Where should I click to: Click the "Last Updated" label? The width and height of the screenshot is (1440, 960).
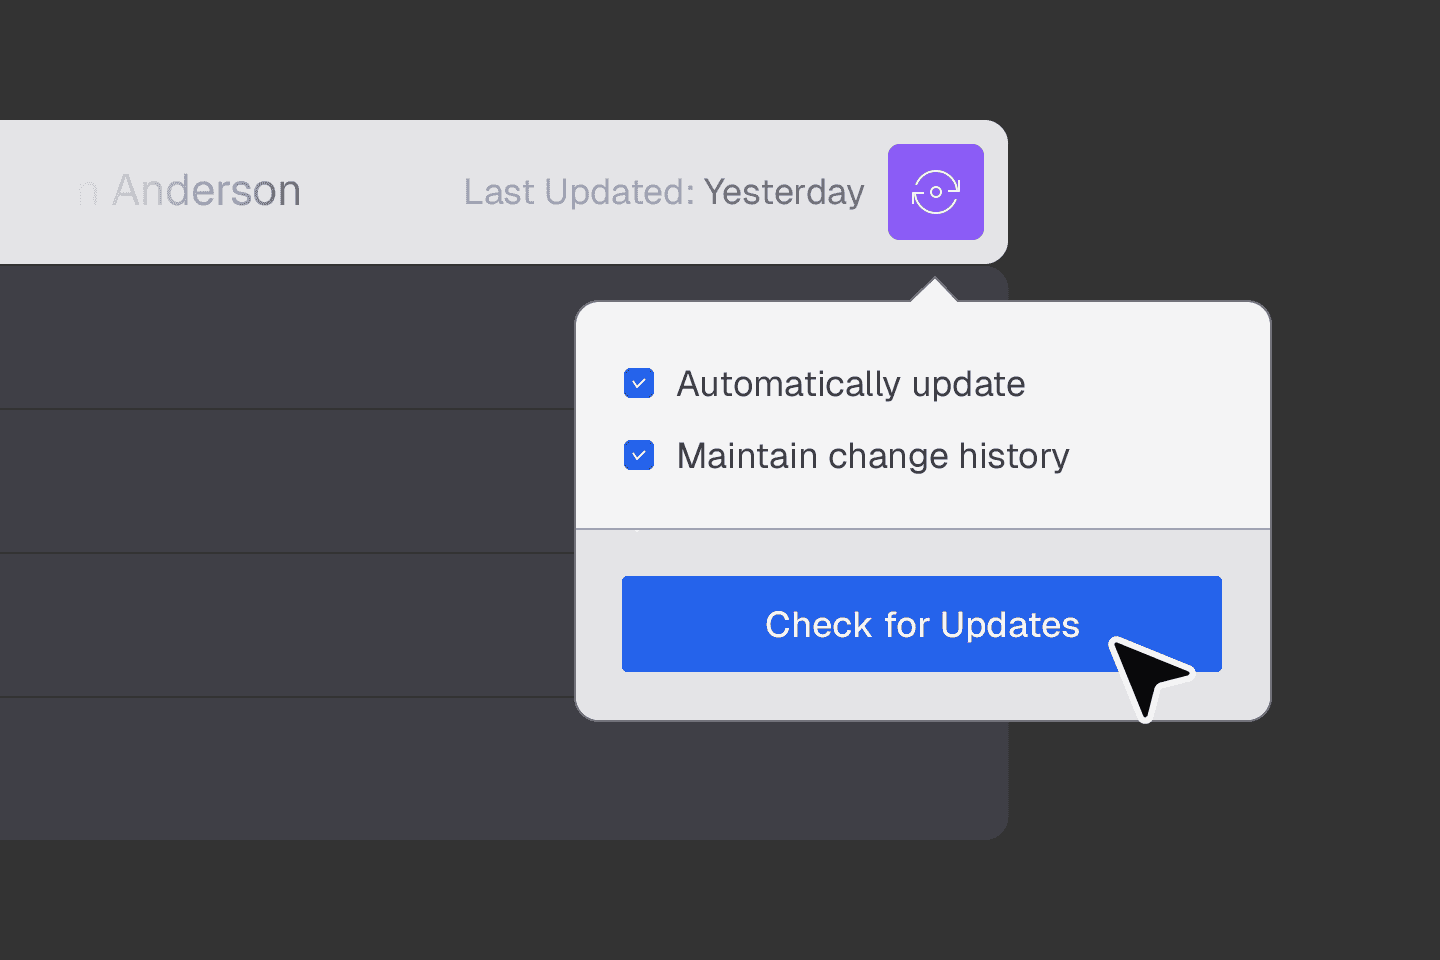578,192
